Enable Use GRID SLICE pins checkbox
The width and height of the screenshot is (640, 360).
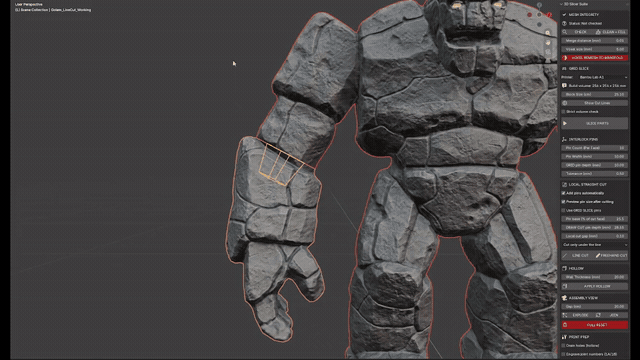[564, 210]
